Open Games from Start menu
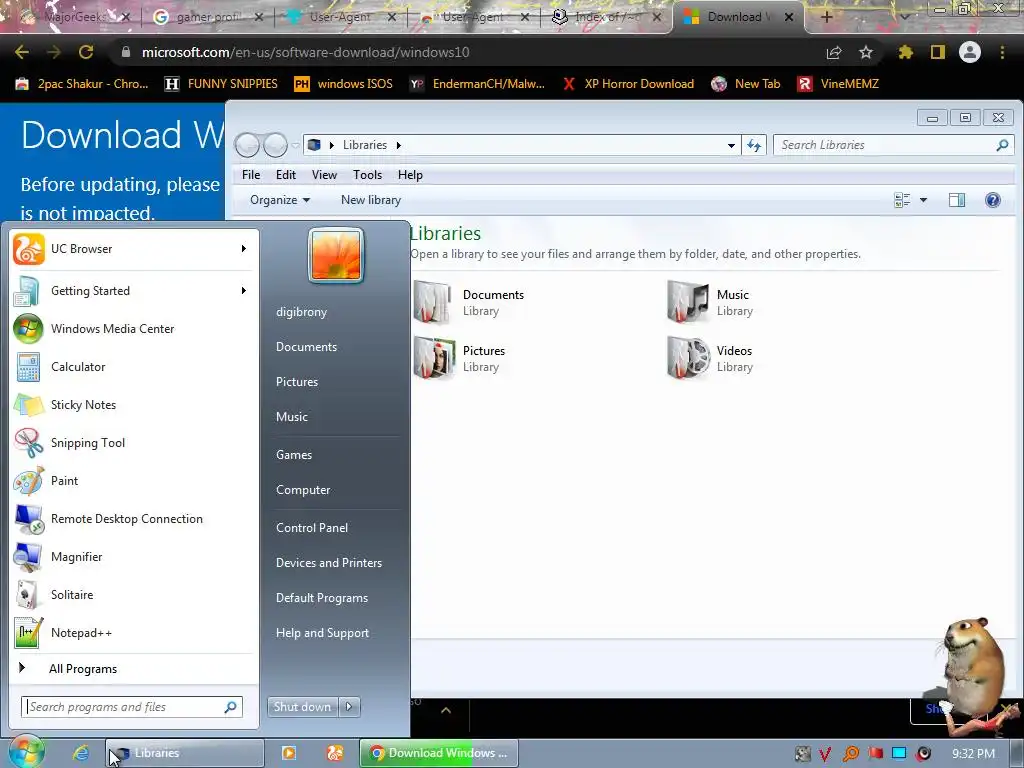 (x=294, y=455)
